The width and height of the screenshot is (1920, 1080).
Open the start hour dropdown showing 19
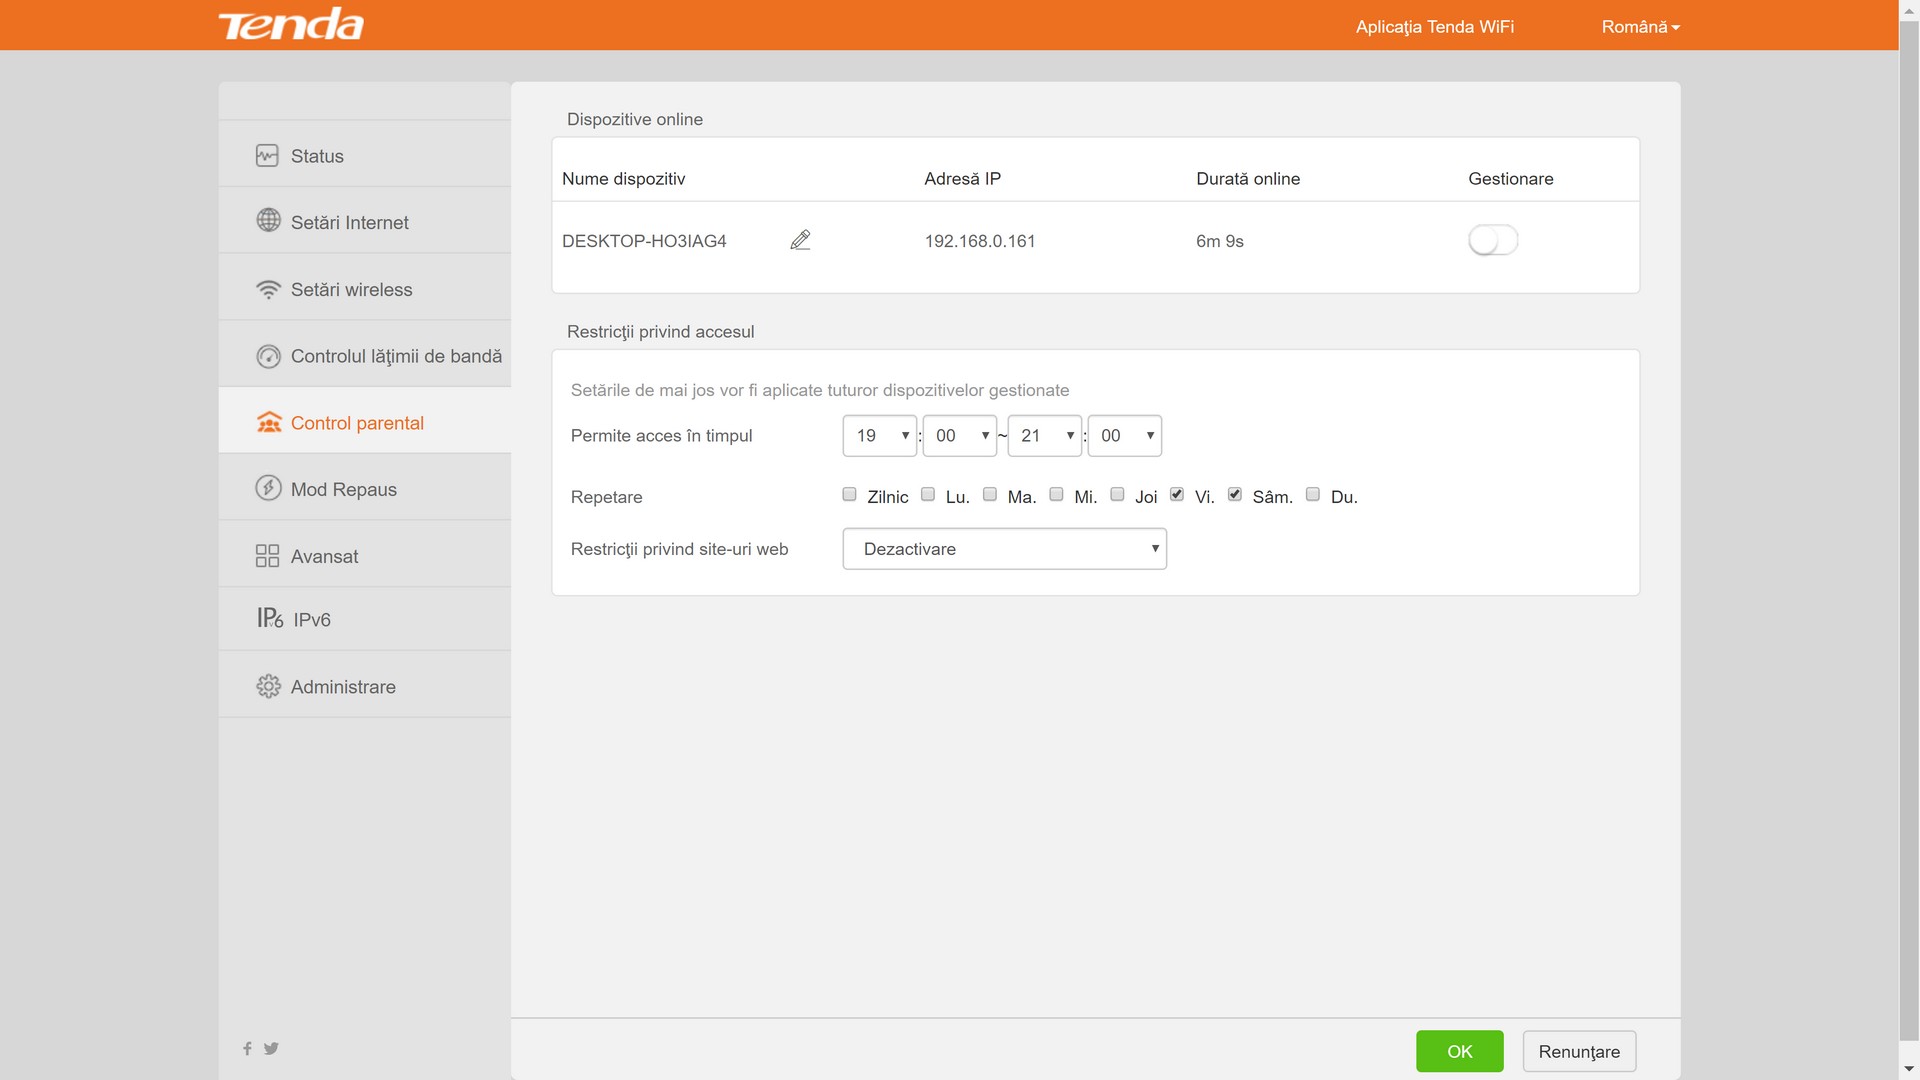[x=880, y=436]
